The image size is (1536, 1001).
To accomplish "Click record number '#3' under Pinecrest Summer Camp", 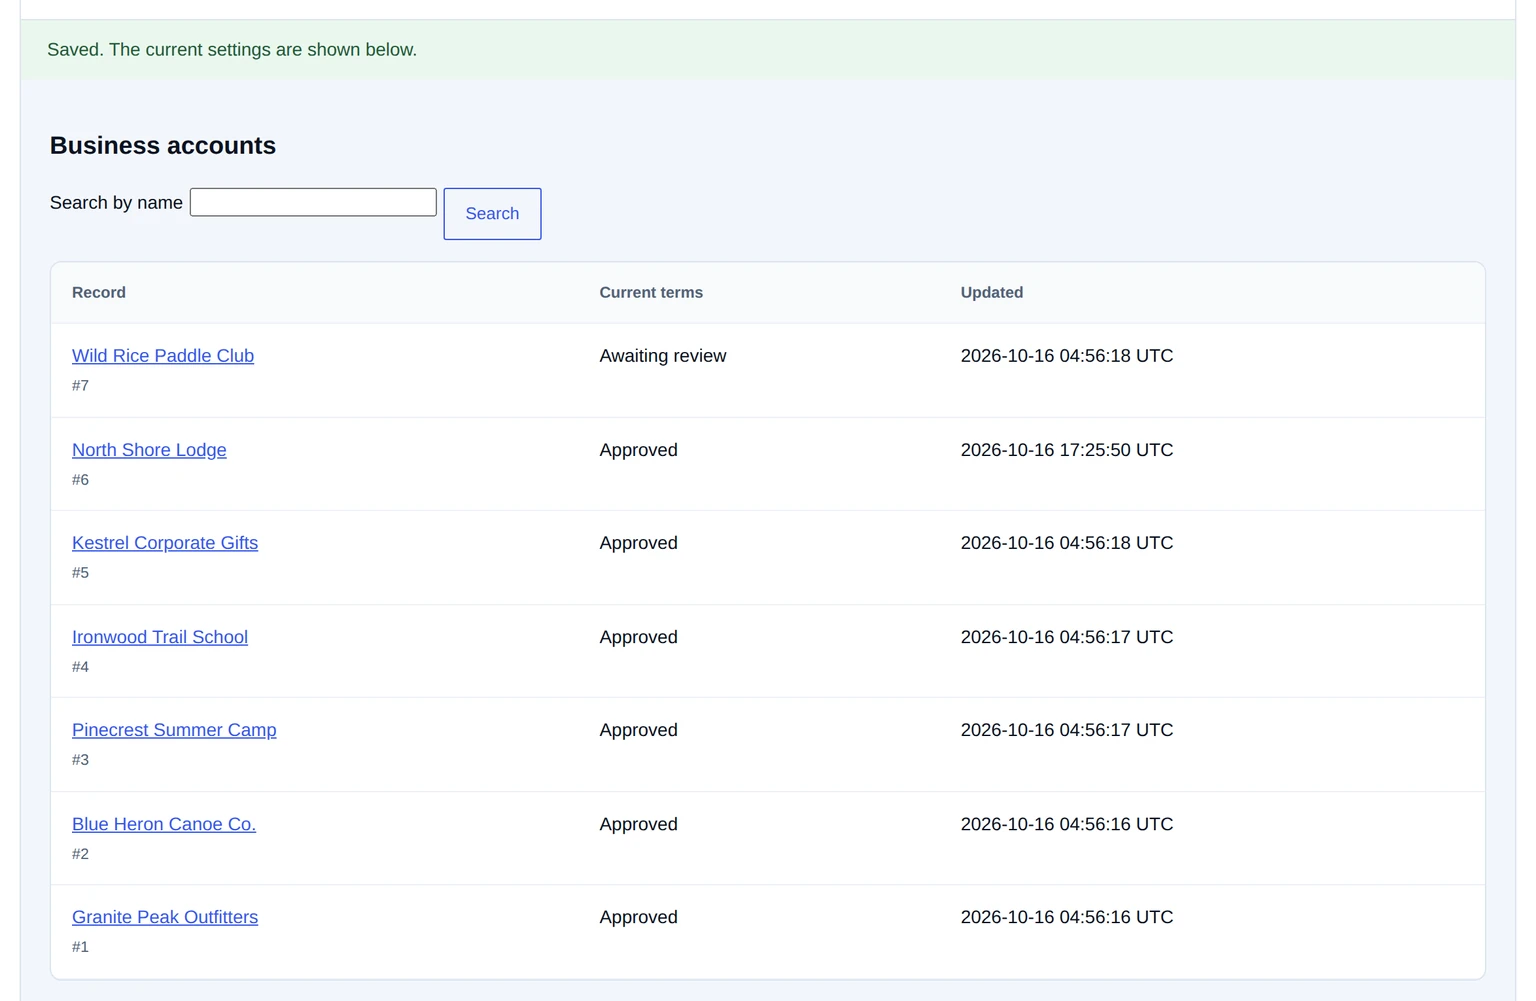I will point(81,759).
